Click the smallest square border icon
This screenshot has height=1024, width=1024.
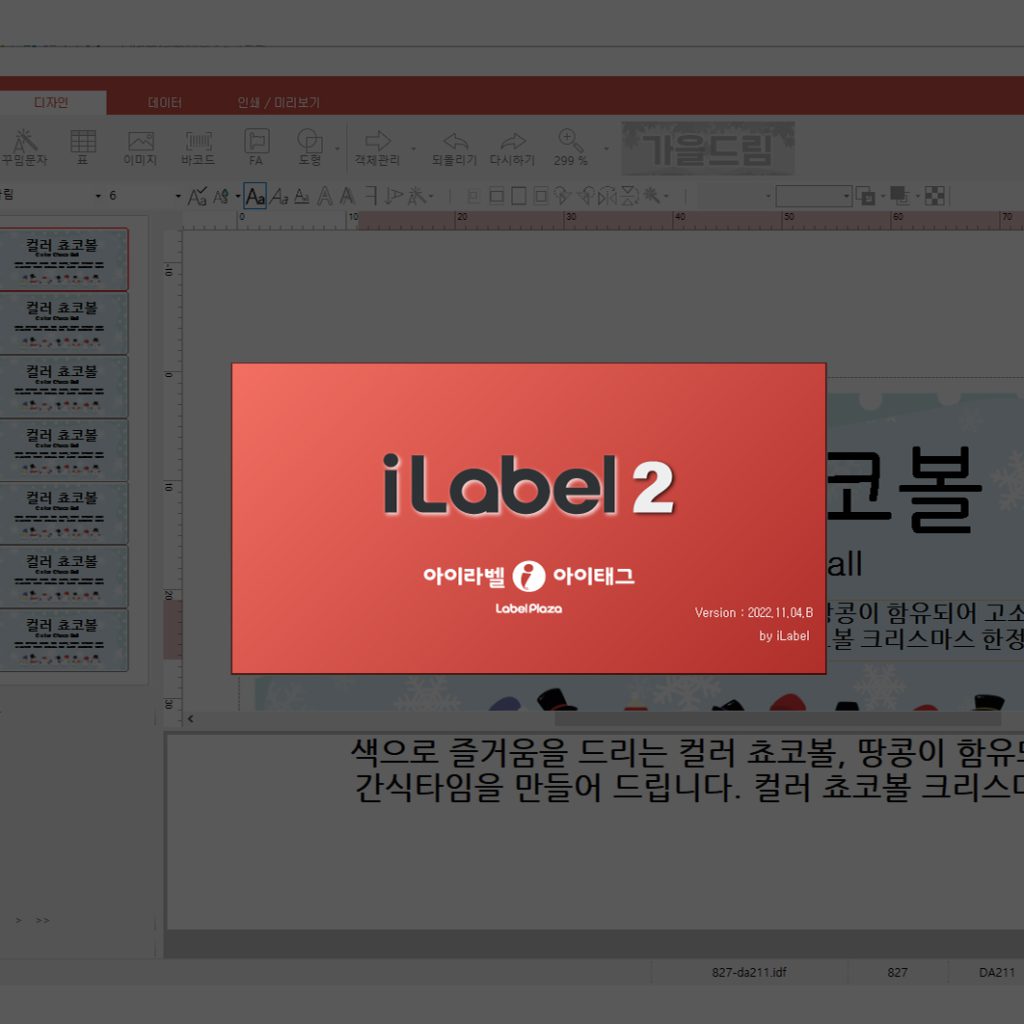(x=474, y=196)
